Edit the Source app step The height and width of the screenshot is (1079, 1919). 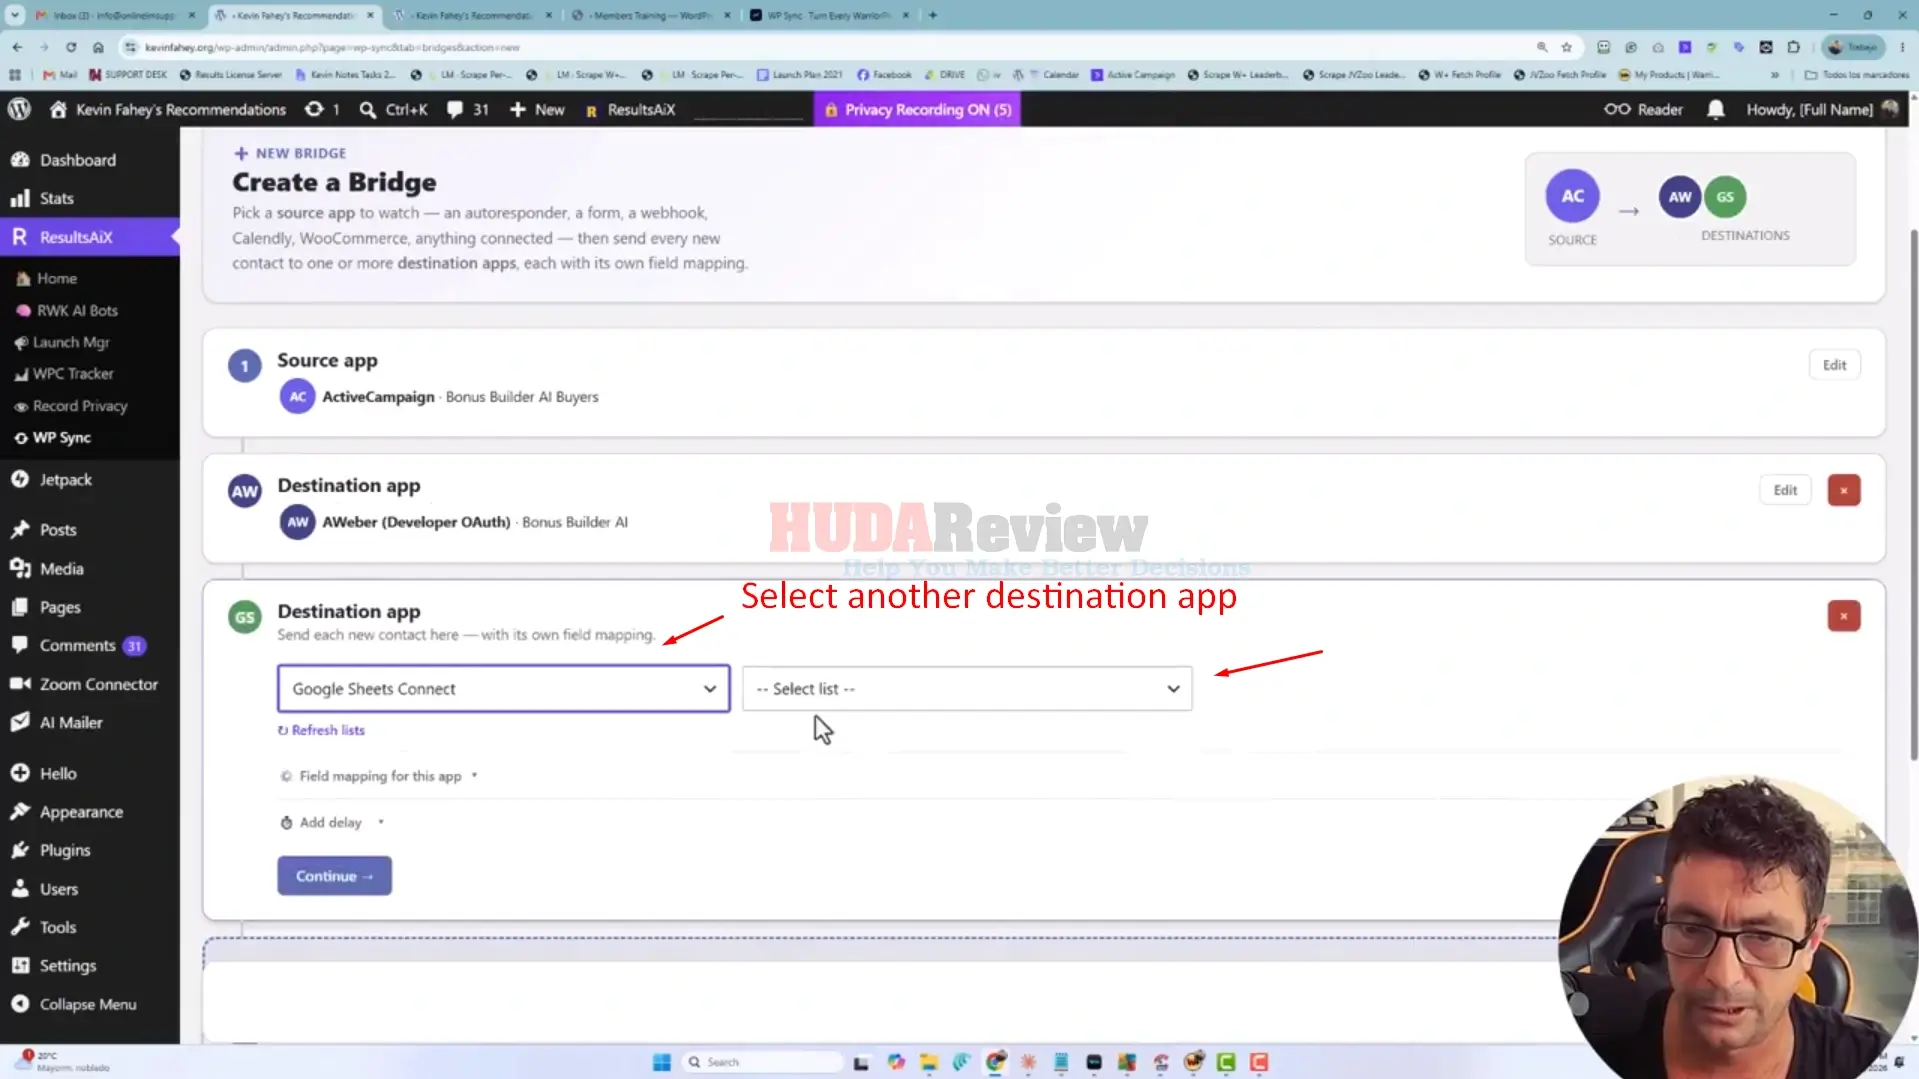coord(1834,365)
